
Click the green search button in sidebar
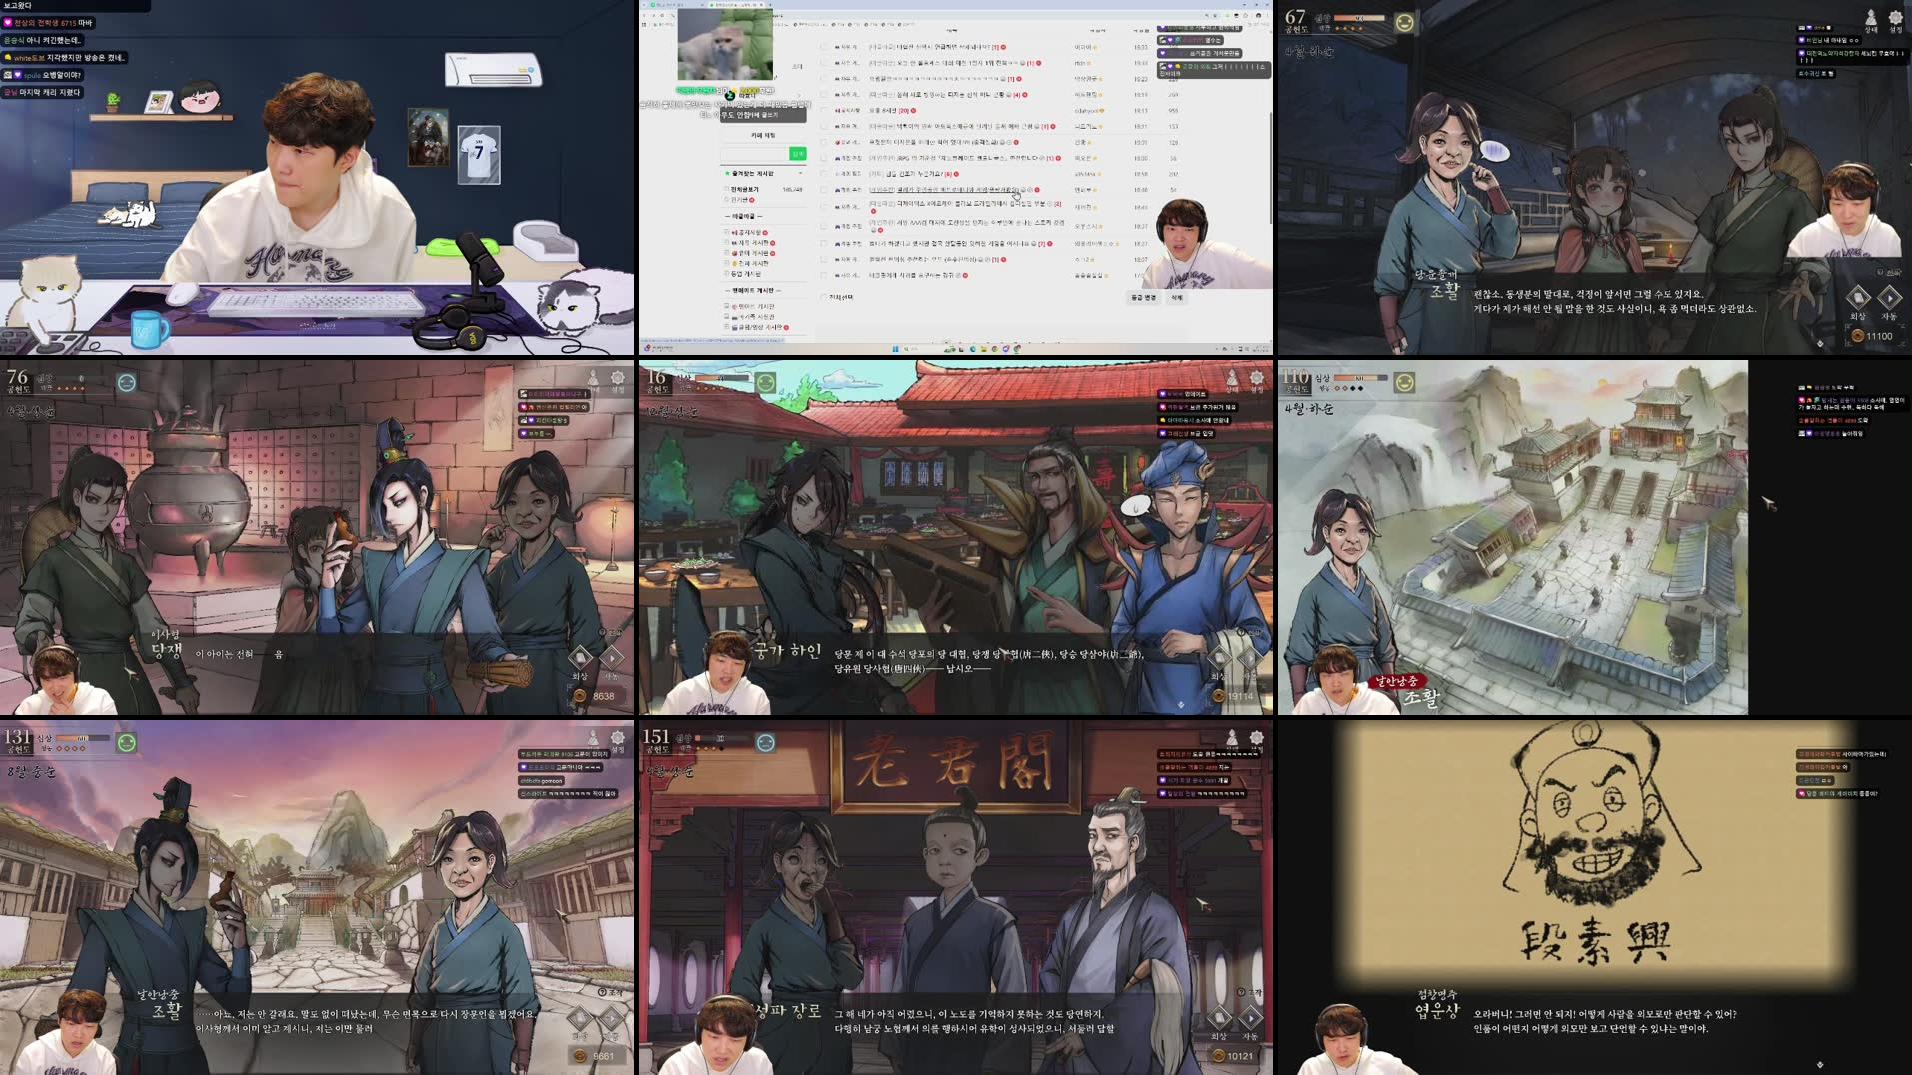[798, 153]
